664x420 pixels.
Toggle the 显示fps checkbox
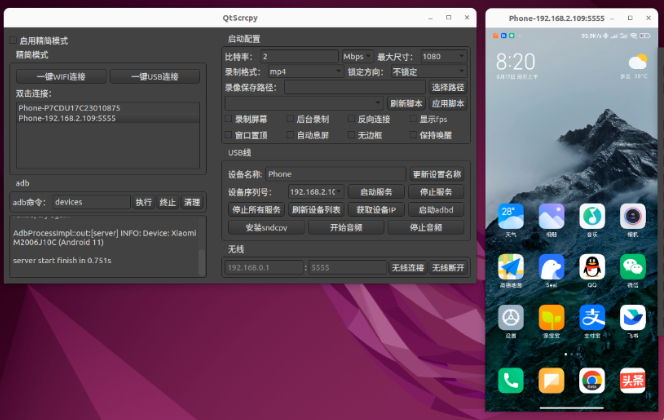tap(413, 119)
